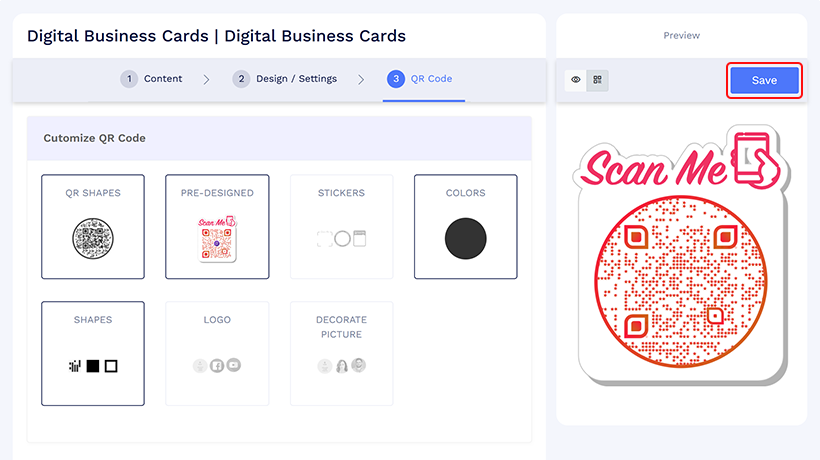This screenshot has height=460, width=820.
Task: Click chevron after the Content step
Action: (x=206, y=79)
